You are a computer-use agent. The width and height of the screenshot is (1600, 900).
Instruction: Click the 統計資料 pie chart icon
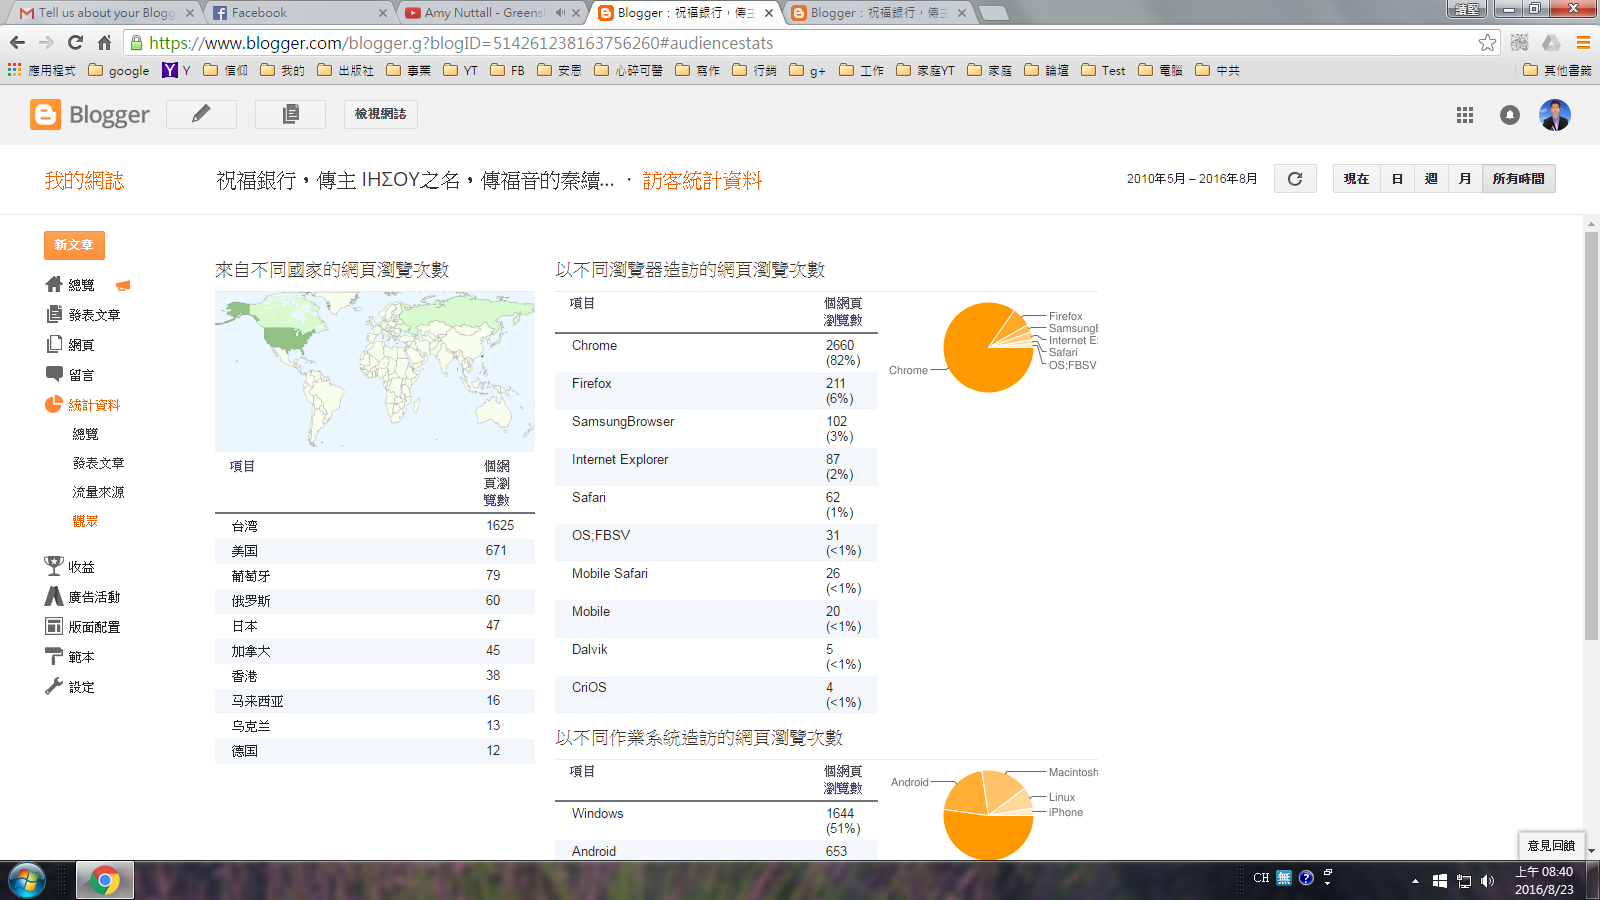click(x=54, y=404)
